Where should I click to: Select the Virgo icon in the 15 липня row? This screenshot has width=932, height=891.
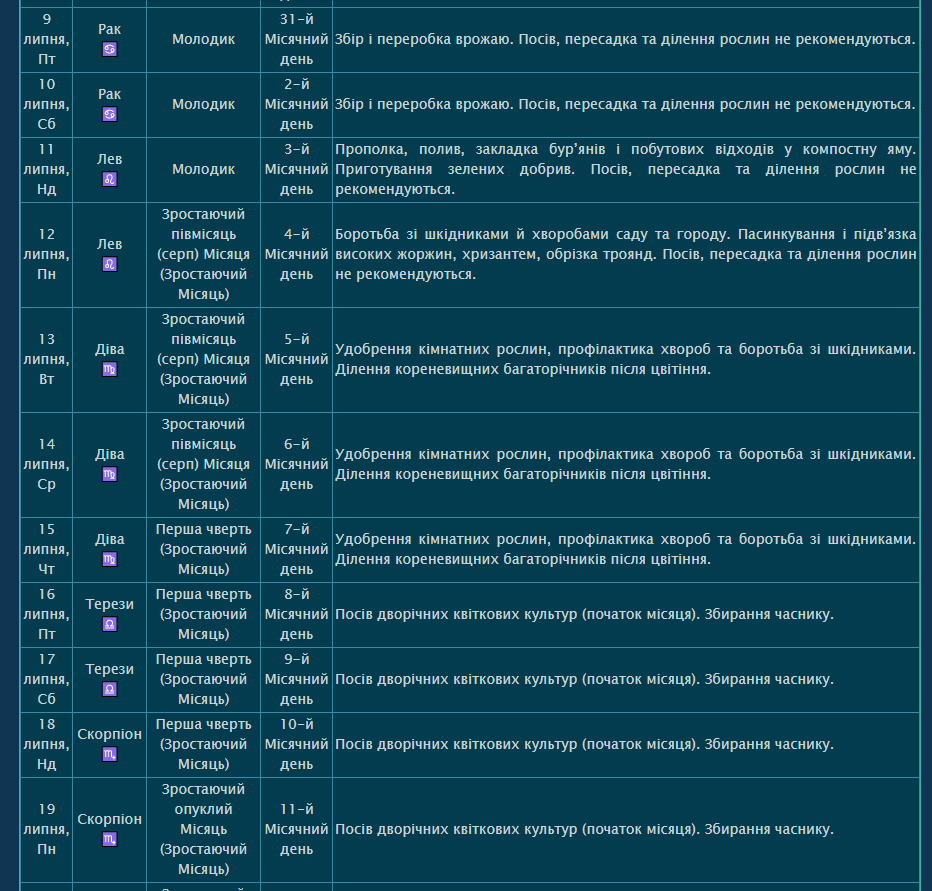tap(110, 560)
